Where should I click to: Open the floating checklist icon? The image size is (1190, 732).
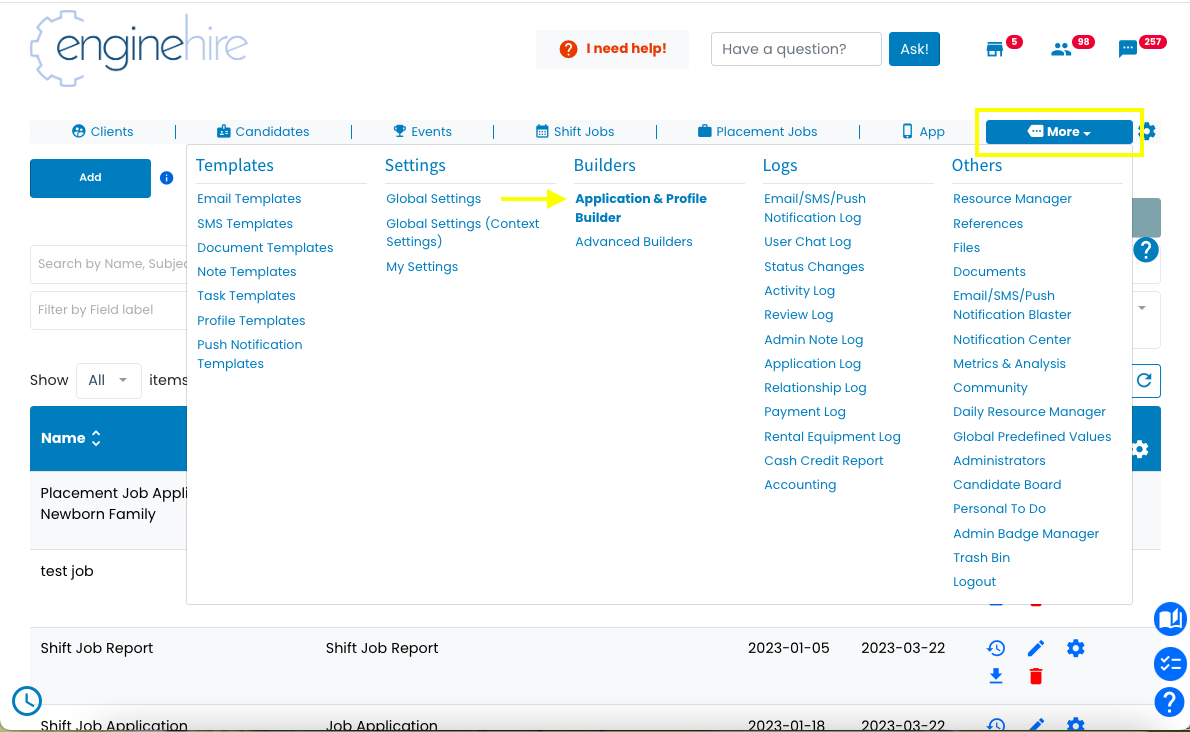tap(1170, 664)
